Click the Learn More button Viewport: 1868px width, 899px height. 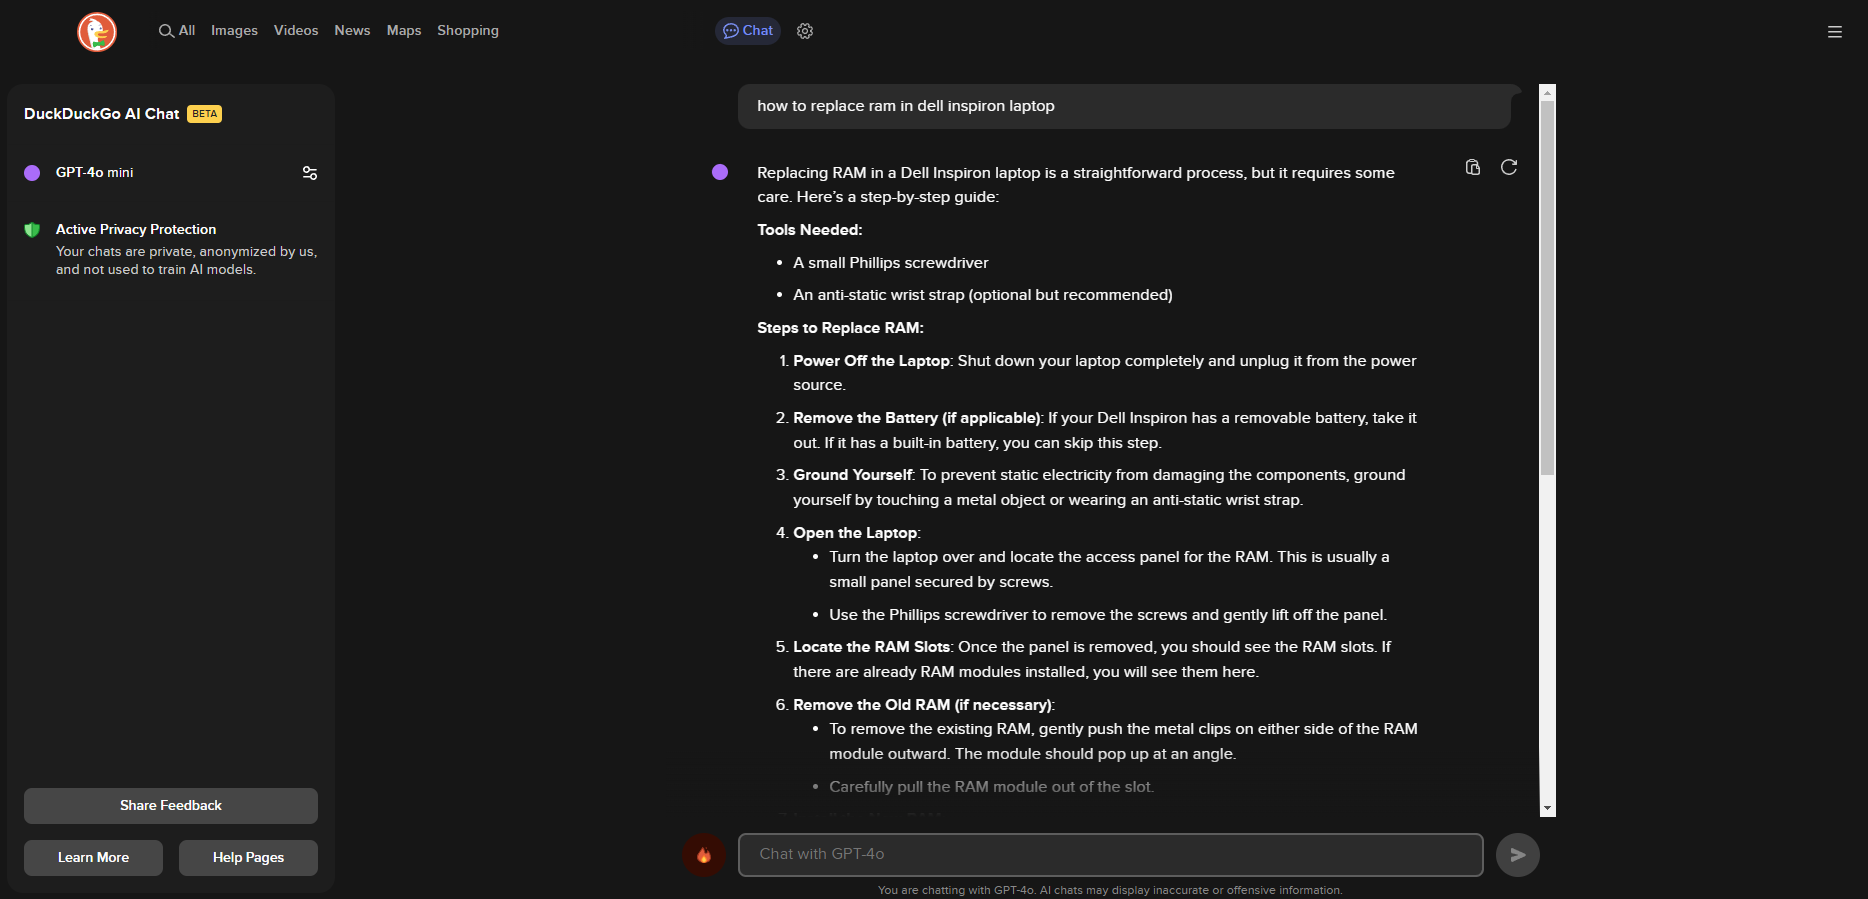93,858
